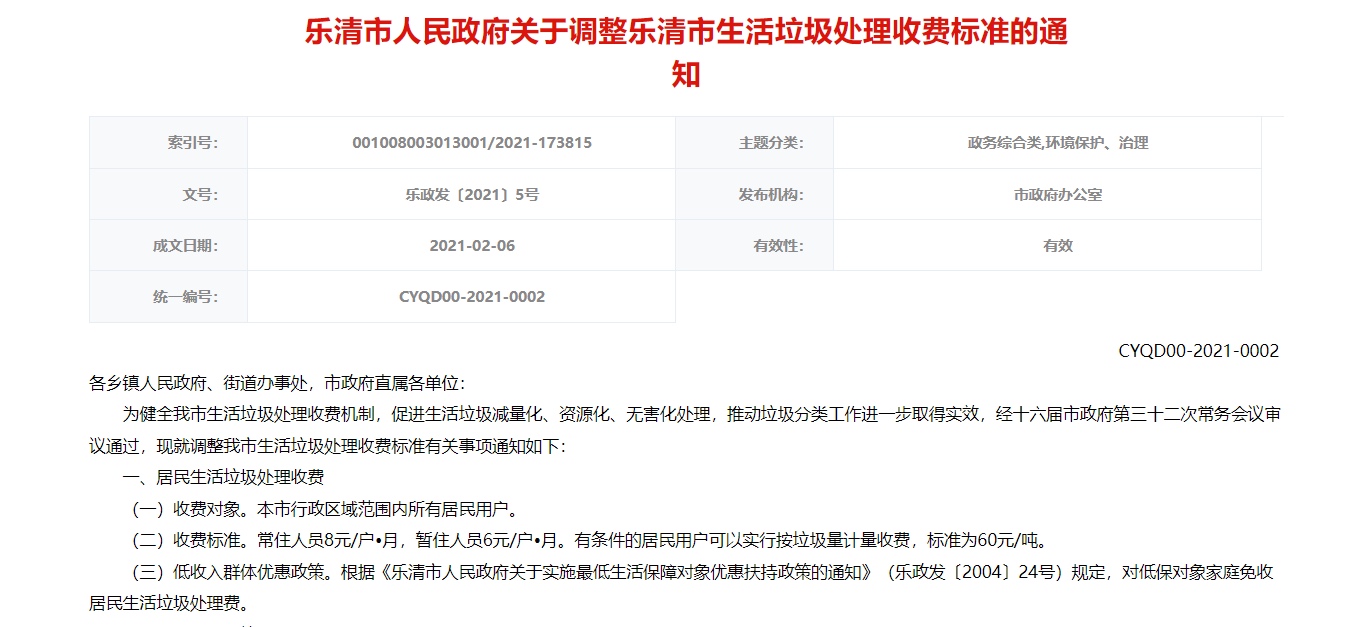Select the date 2021-02-06

pyautogui.click(x=472, y=246)
